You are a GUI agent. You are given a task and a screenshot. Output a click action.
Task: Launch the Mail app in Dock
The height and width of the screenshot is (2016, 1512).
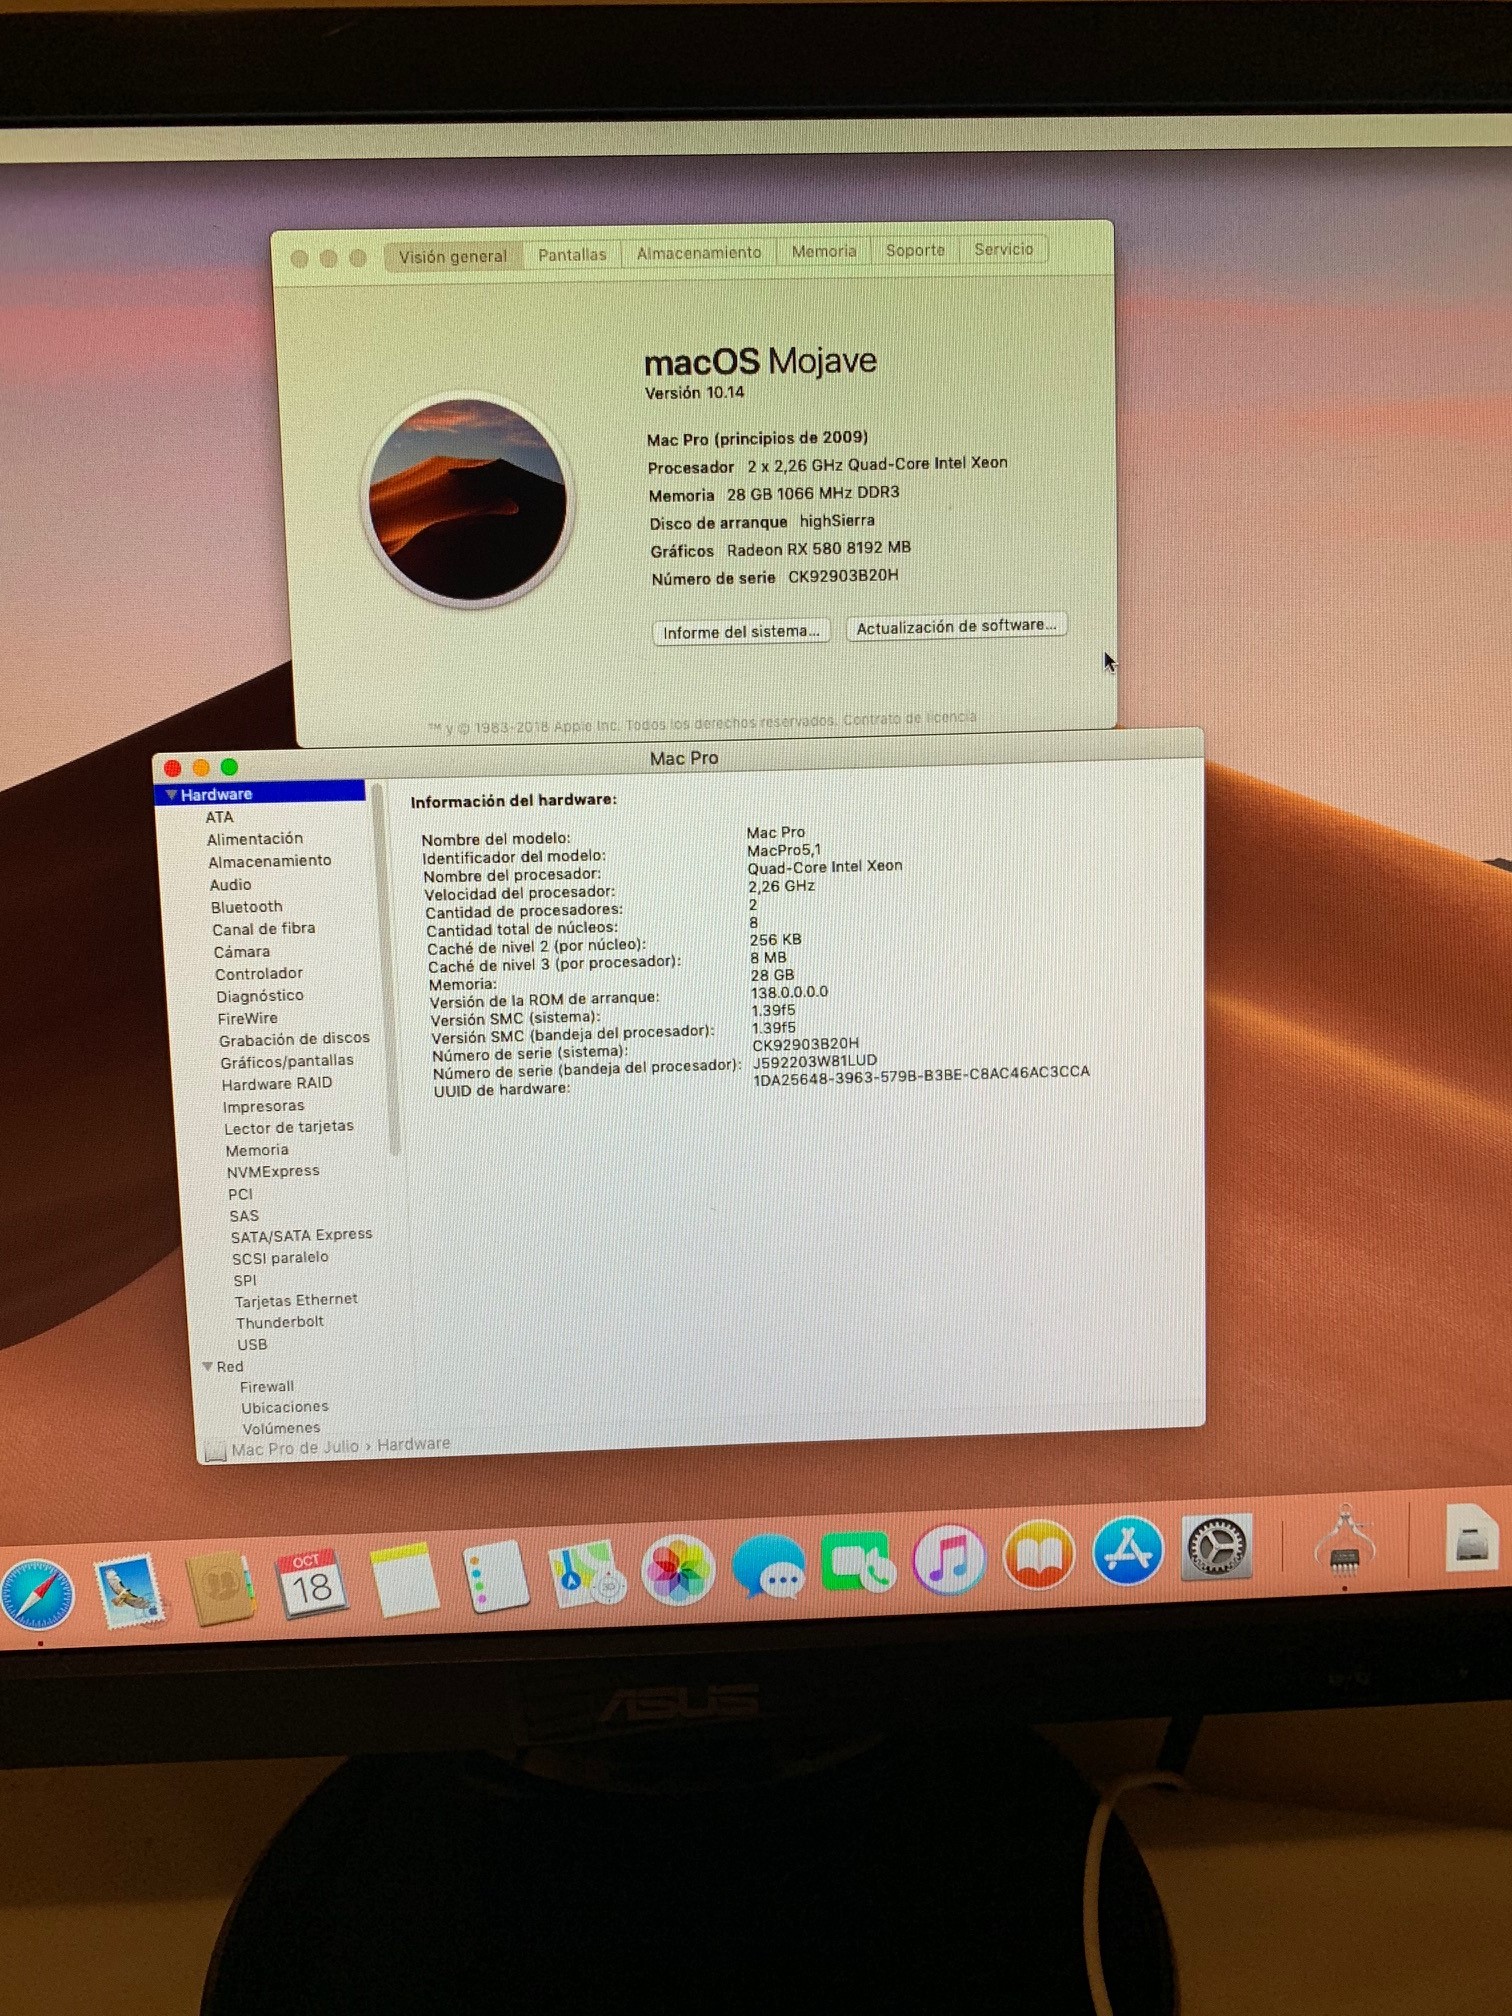[129, 1590]
